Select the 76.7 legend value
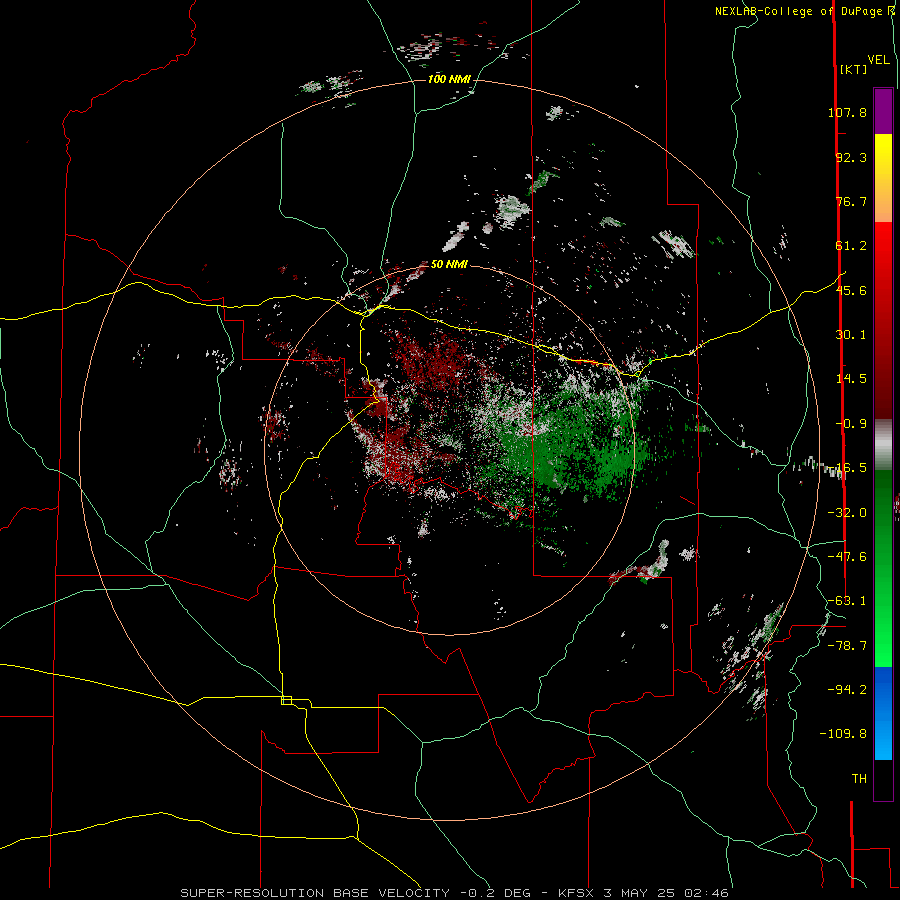The image size is (900, 900). coord(851,201)
